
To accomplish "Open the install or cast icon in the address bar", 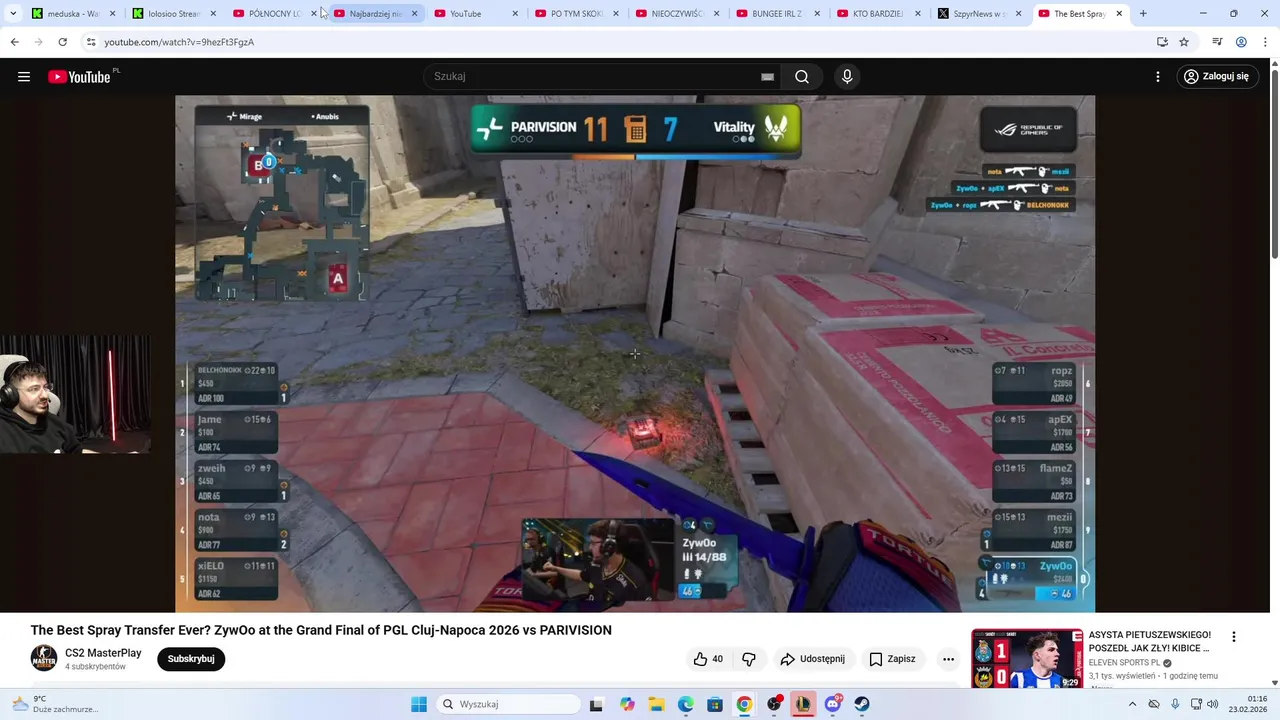I will (x=1162, y=42).
